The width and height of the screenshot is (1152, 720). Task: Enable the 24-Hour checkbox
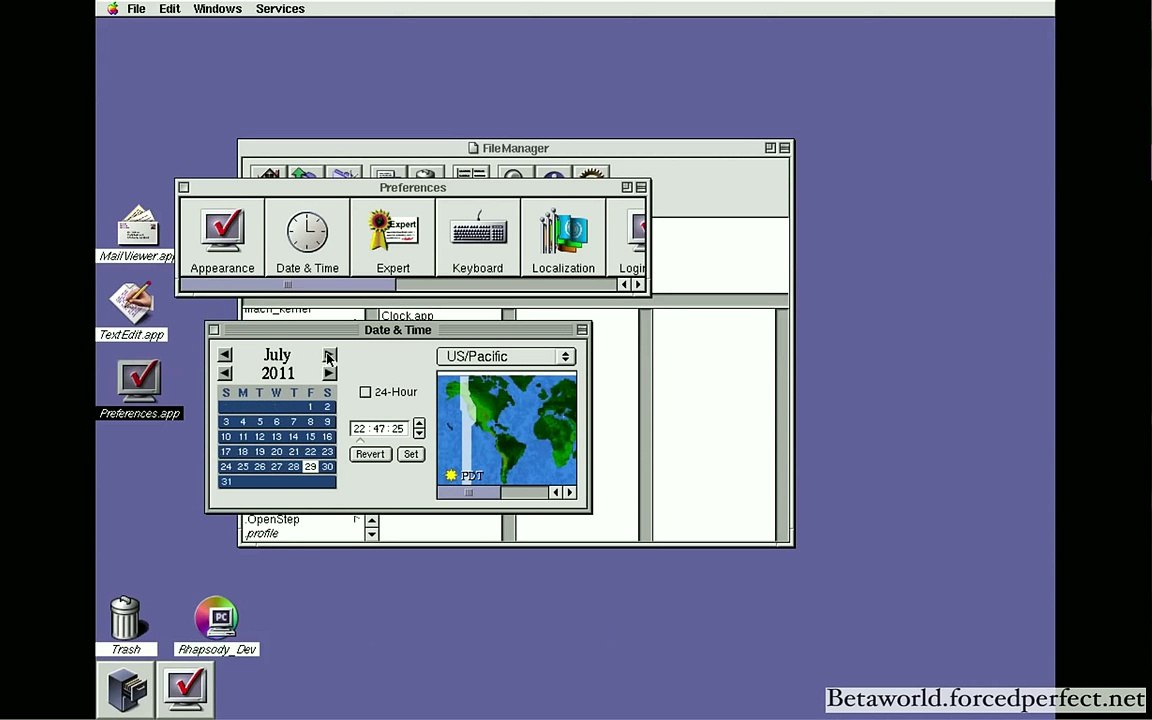[x=365, y=392]
